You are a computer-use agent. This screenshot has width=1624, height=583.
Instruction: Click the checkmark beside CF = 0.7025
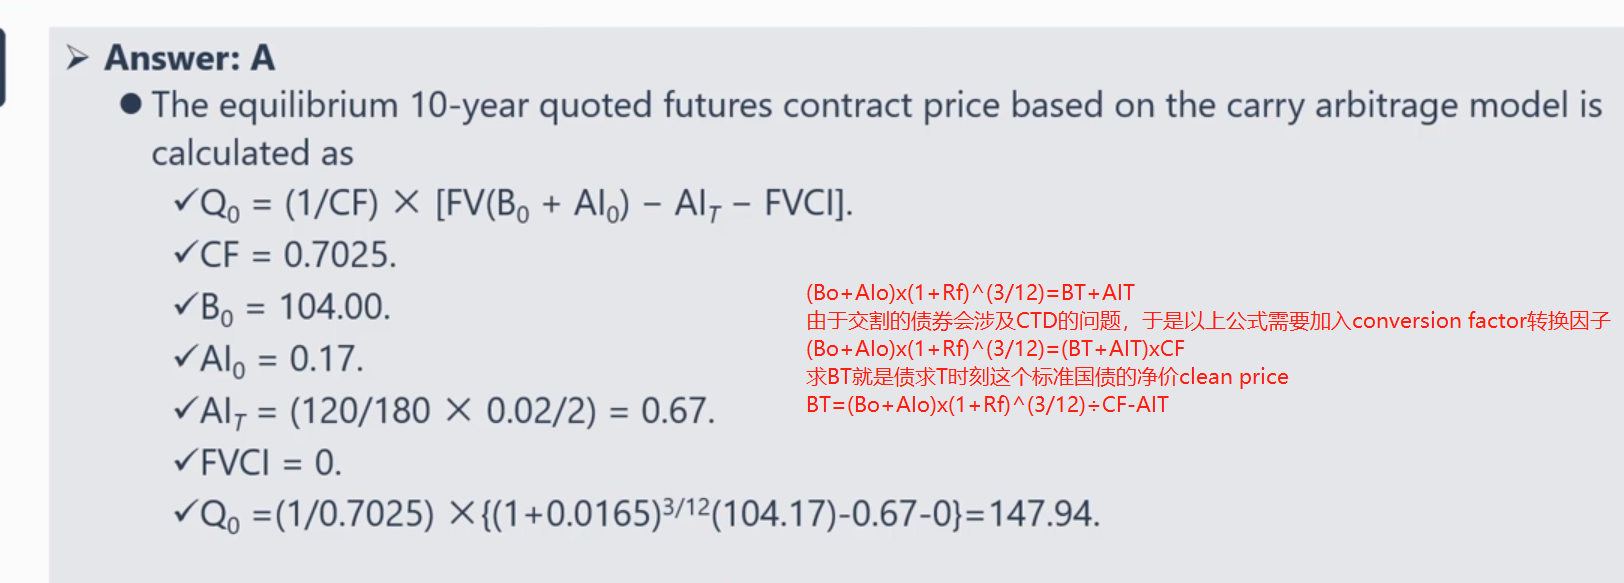tap(185, 253)
